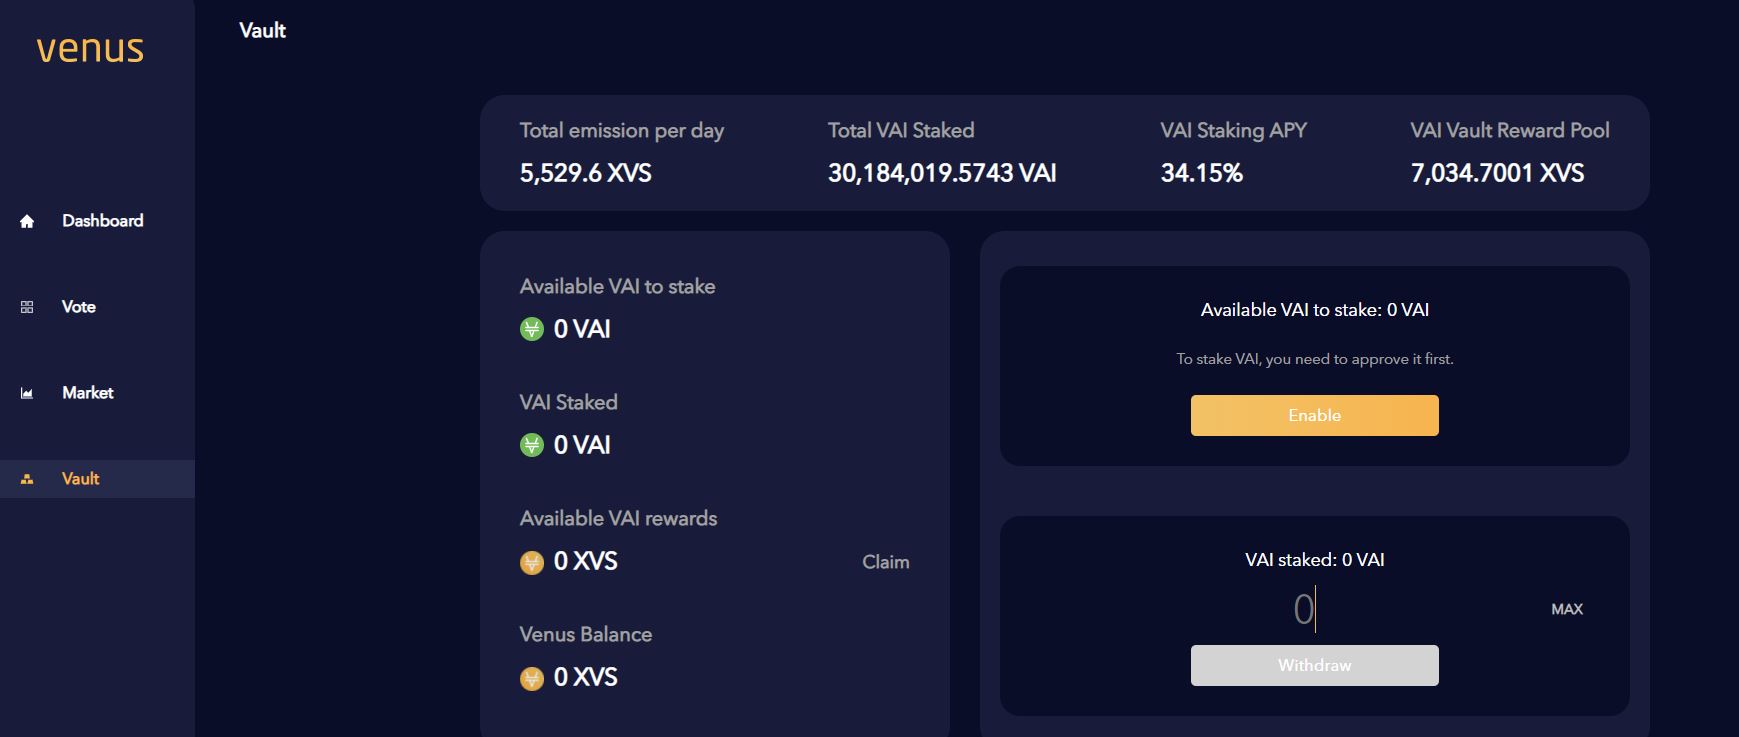Click the 'Available VAI to stake: 0 VAI' heading
Screen dimensions: 1739x737
click(x=1314, y=310)
